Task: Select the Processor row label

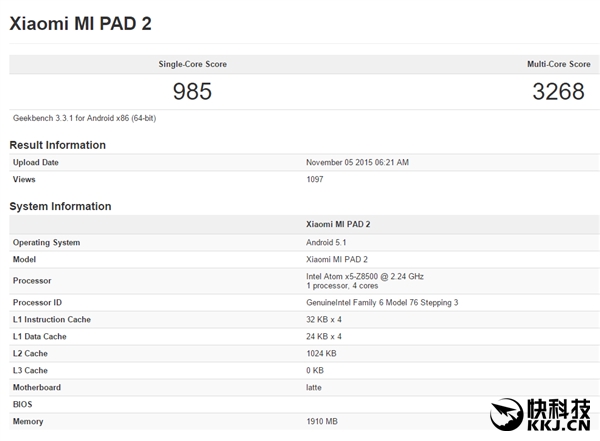Action: tap(32, 281)
